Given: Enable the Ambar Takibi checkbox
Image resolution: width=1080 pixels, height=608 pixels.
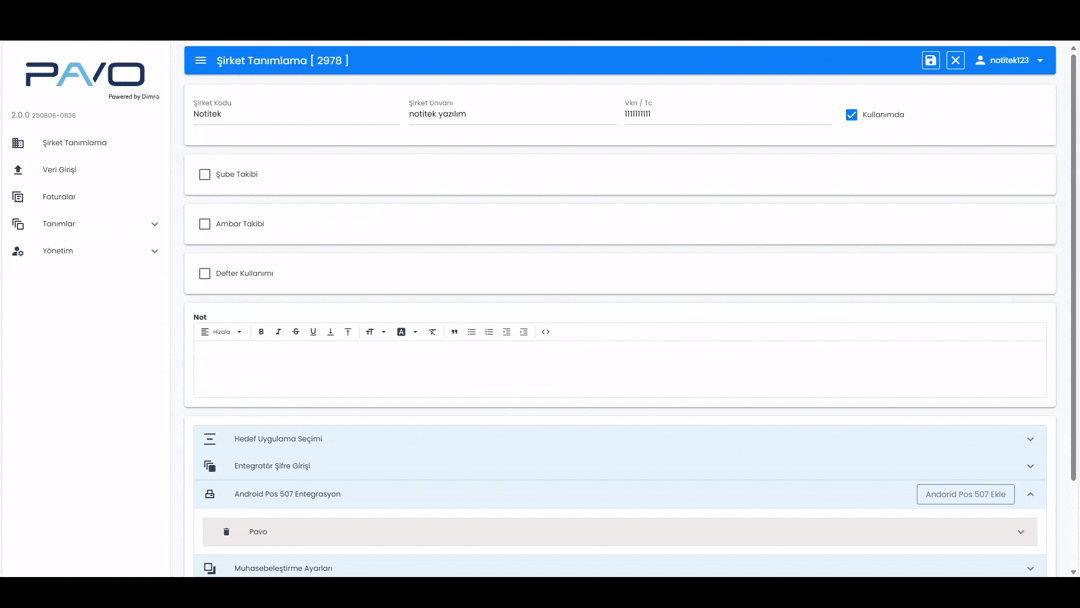Looking at the screenshot, I should 205,224.
